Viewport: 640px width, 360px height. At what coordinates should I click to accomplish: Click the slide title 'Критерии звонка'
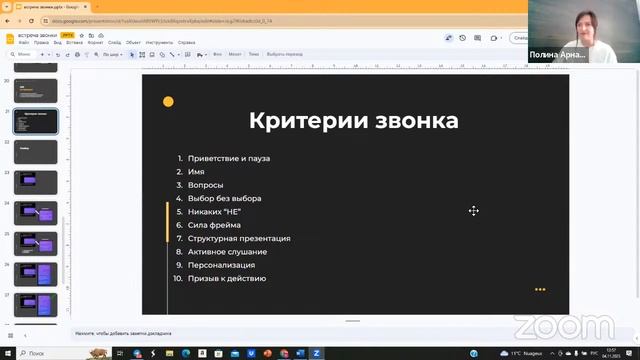tap(354, 120)
